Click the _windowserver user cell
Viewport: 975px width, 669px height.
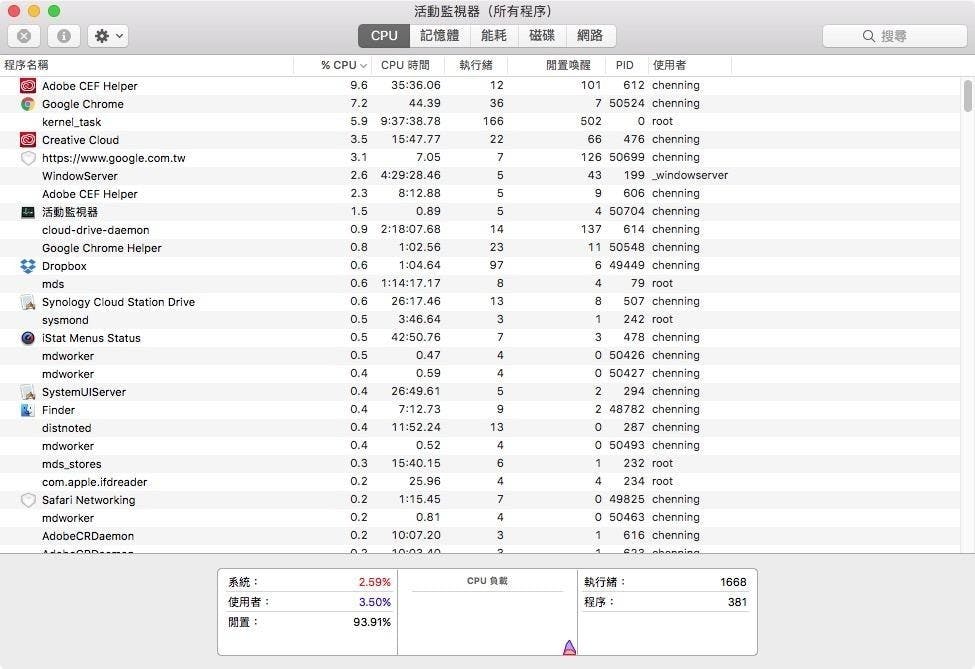[x=690, y=176]
